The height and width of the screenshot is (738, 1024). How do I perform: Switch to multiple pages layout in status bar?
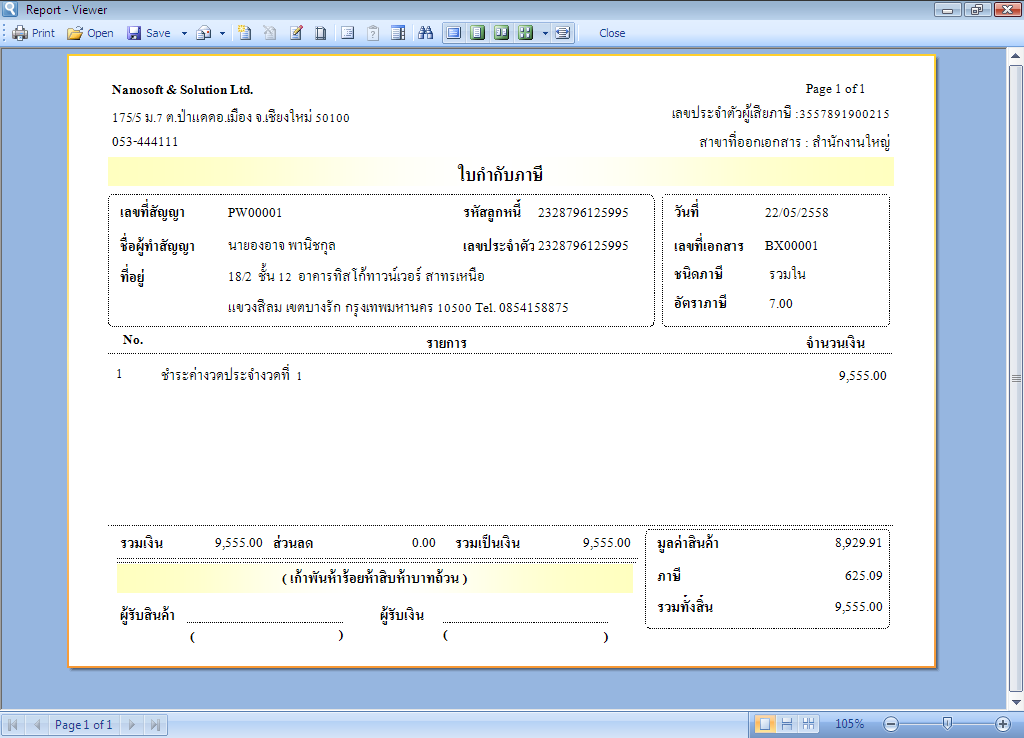click(x=808, y=724)
